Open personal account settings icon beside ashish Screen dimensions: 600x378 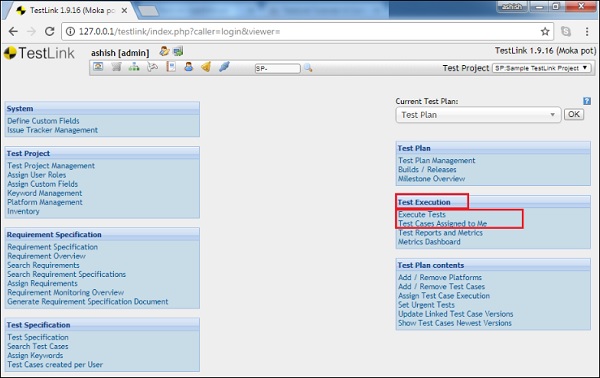[165, 51]
